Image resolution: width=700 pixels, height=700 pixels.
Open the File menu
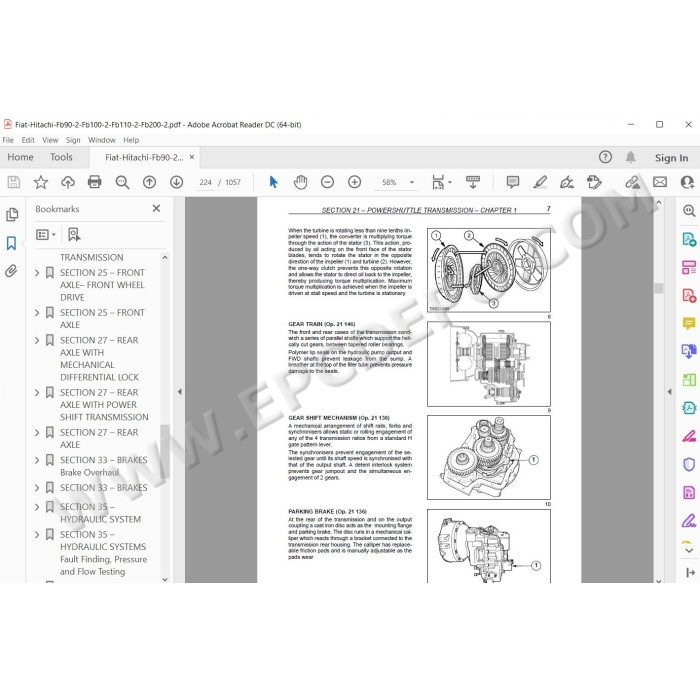click(x=8, y=140)
